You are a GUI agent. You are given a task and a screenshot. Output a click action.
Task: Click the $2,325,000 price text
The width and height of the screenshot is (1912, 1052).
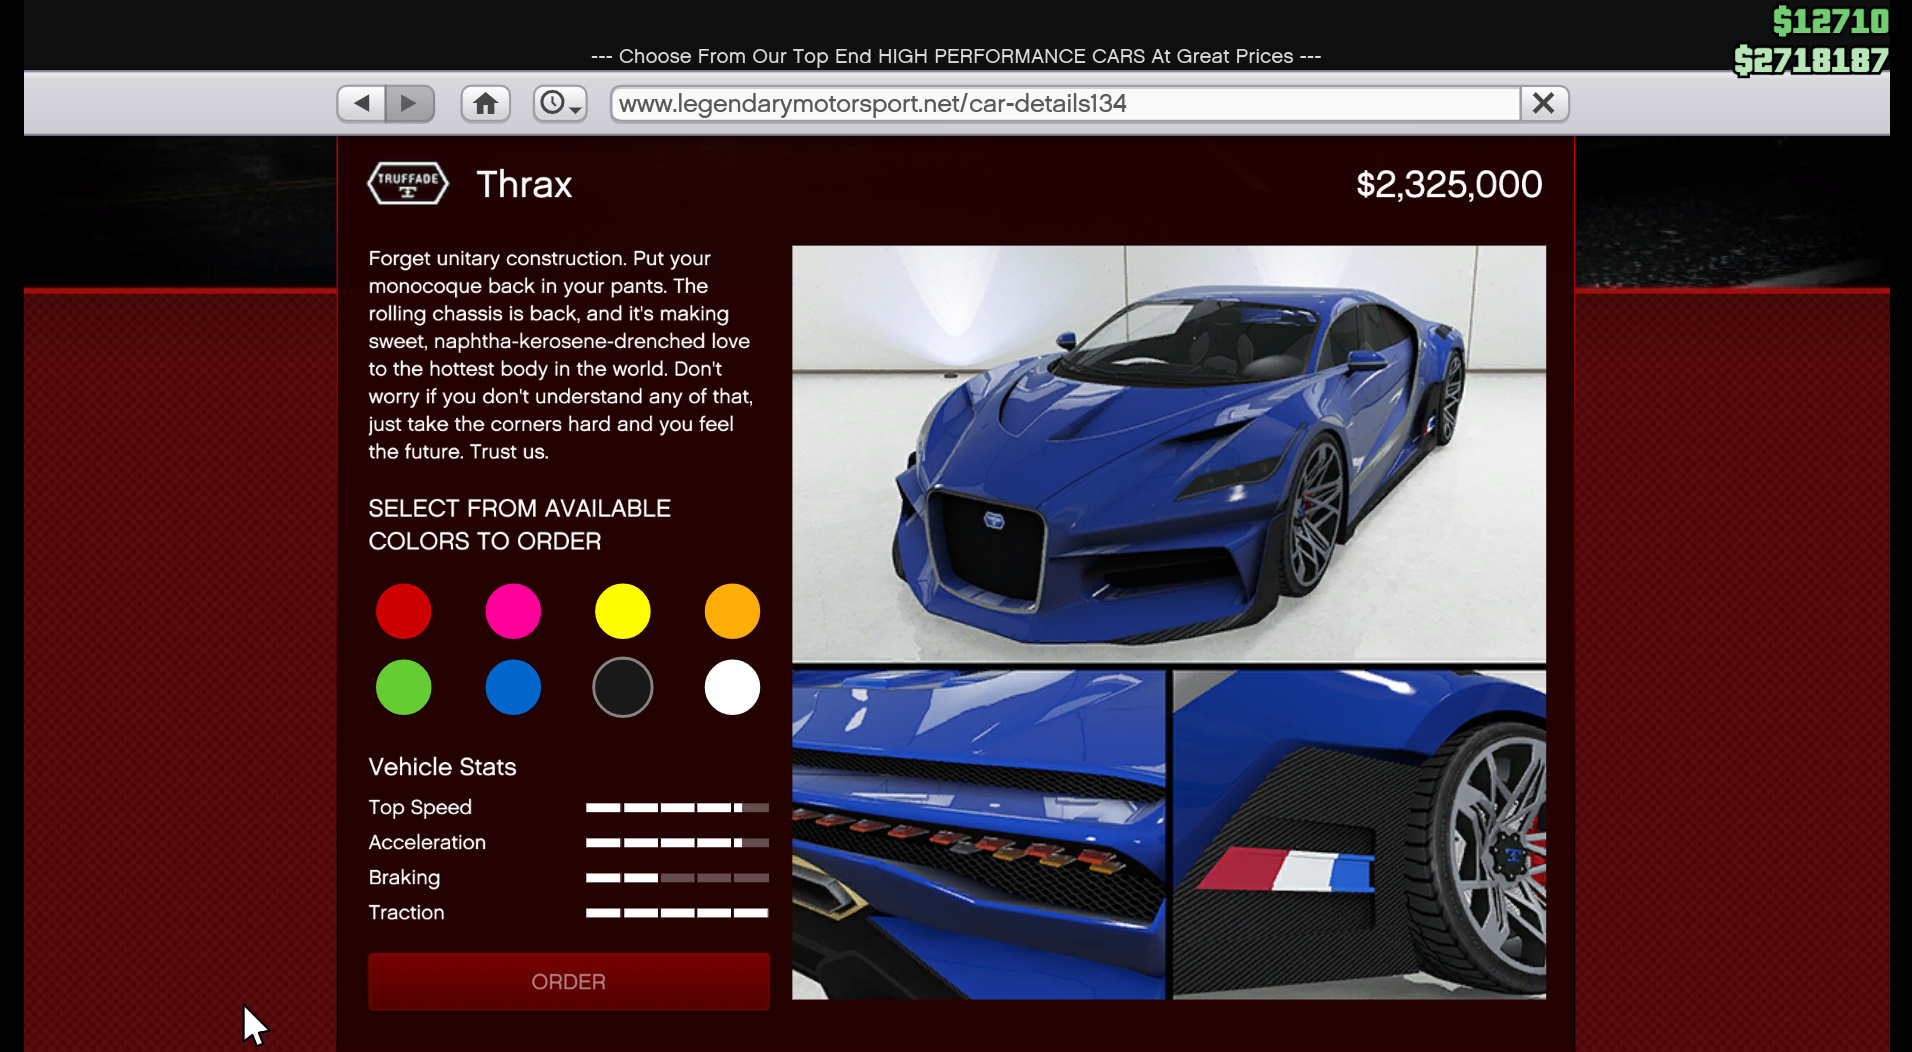click(1449, 184)
